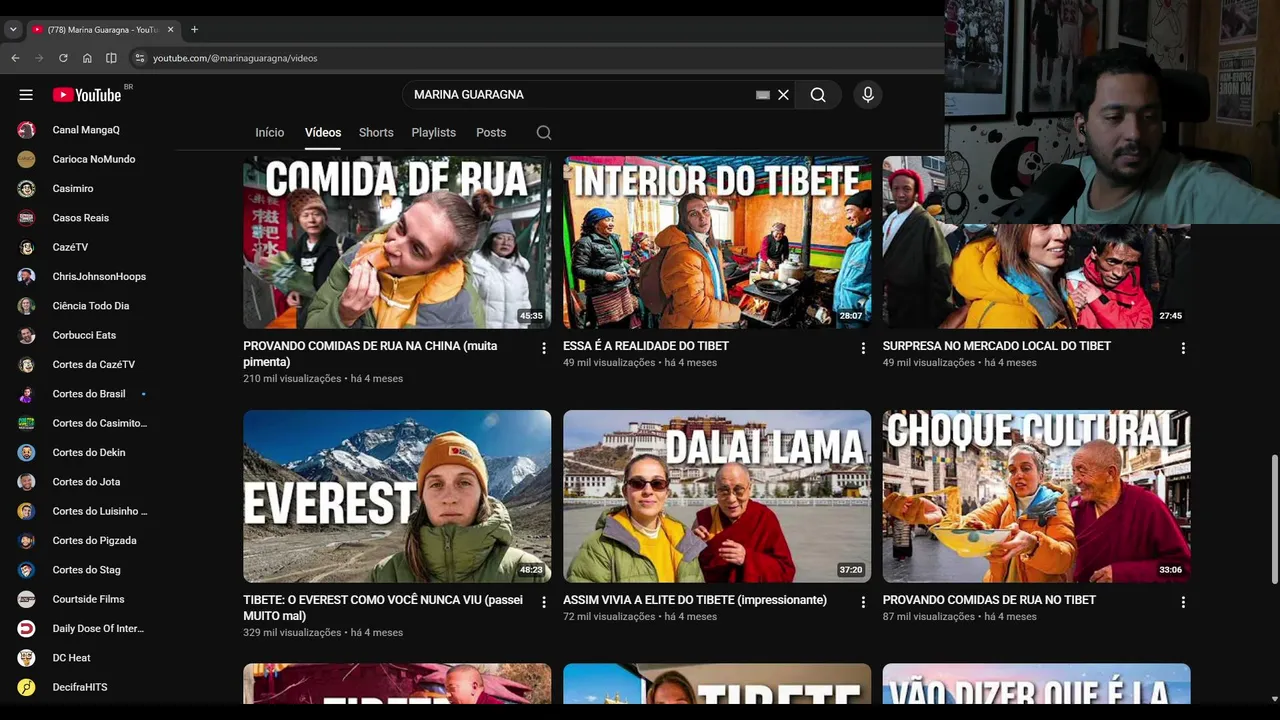1280x720 pixels.
Task: Switch to the Início tab
Action: coord(270,132)
